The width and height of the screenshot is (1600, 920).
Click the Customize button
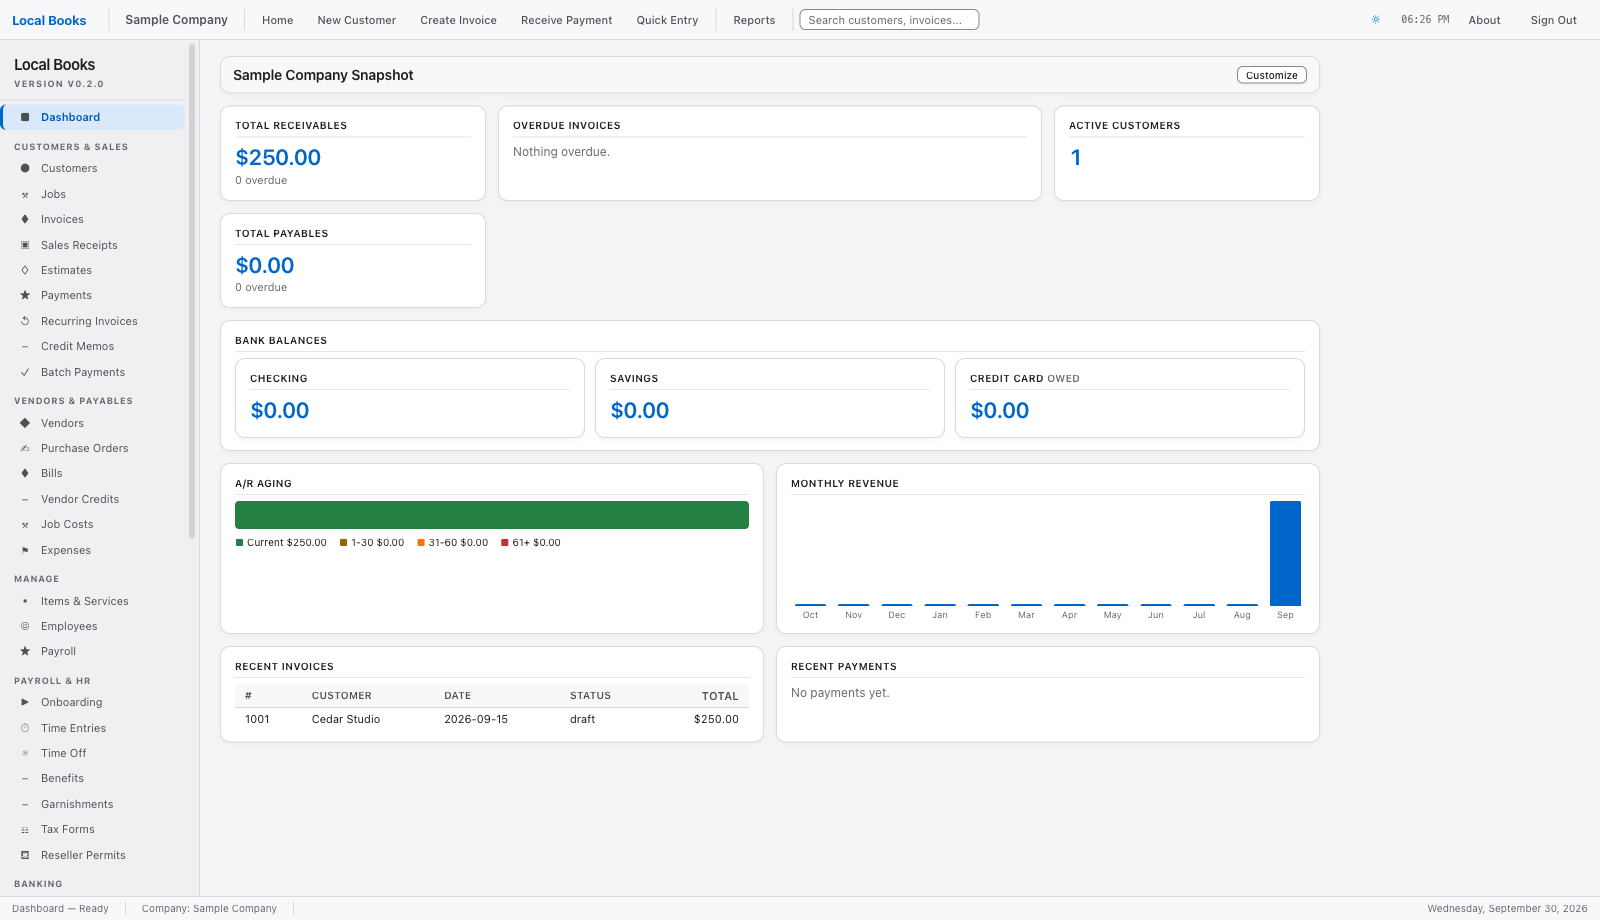[x=1271, y=75]
